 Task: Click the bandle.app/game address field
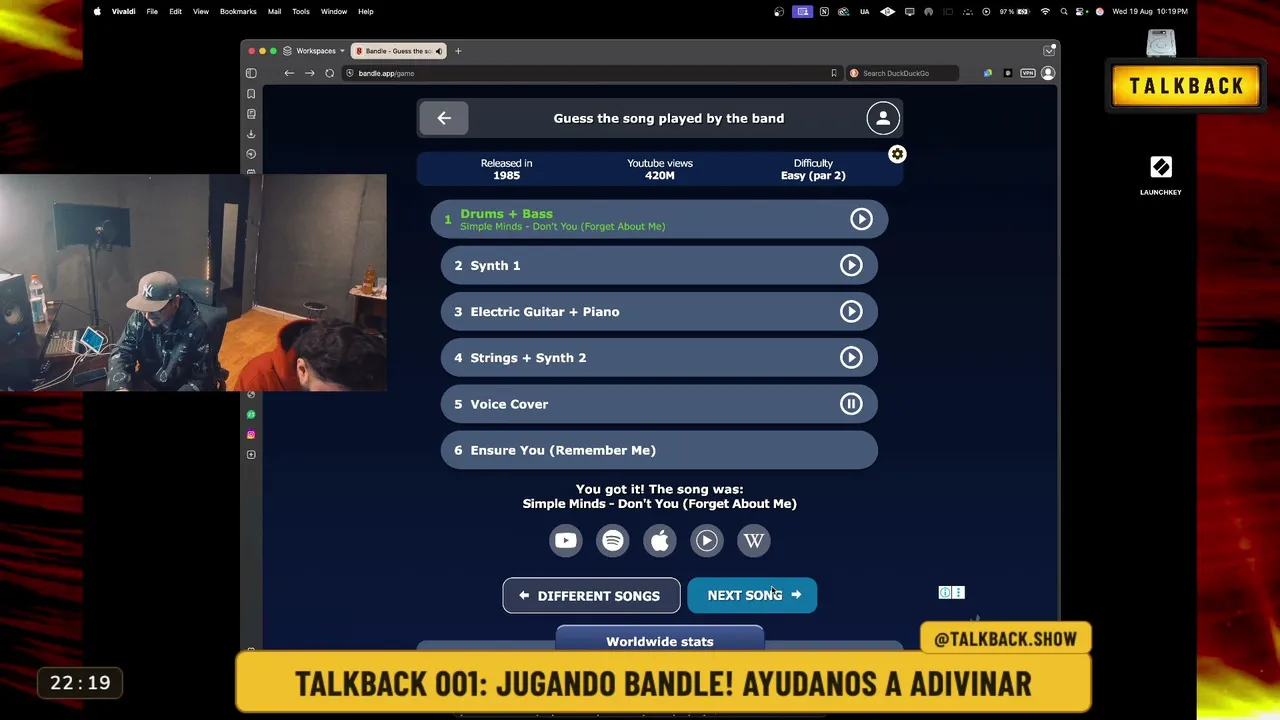[590, 73]
